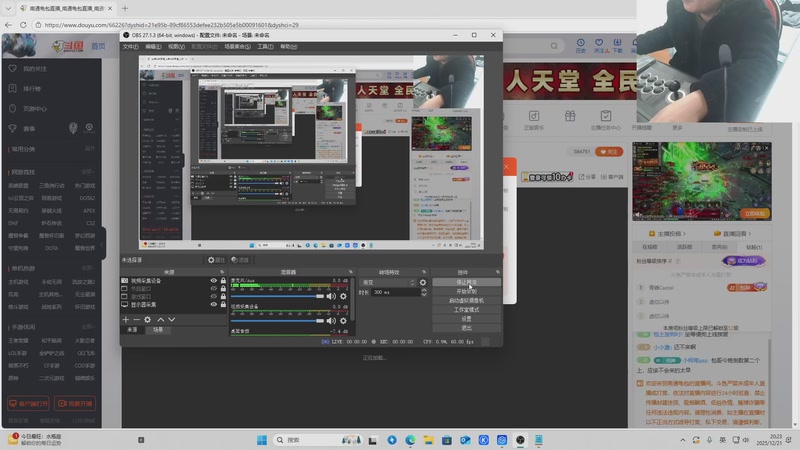Toggle lock on 视频采集设备 source
This screenshot has width=800, height=450.
(223, 281)
